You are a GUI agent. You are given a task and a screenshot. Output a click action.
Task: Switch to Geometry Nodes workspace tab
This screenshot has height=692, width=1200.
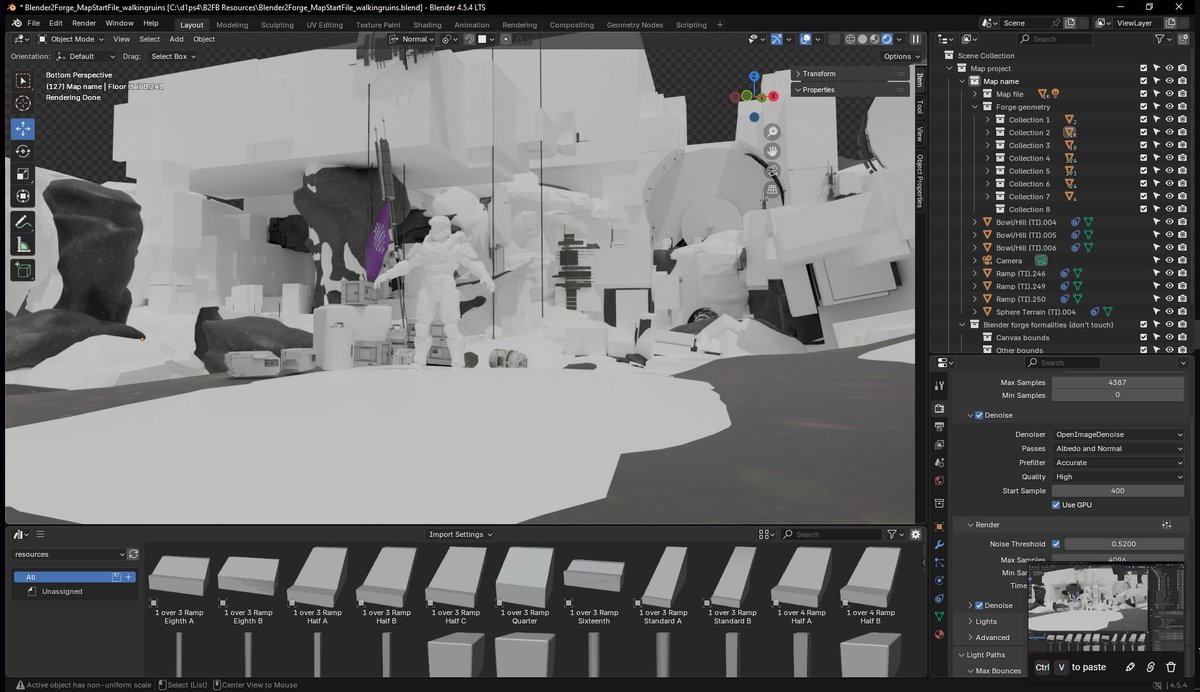(x=634, y=25)
